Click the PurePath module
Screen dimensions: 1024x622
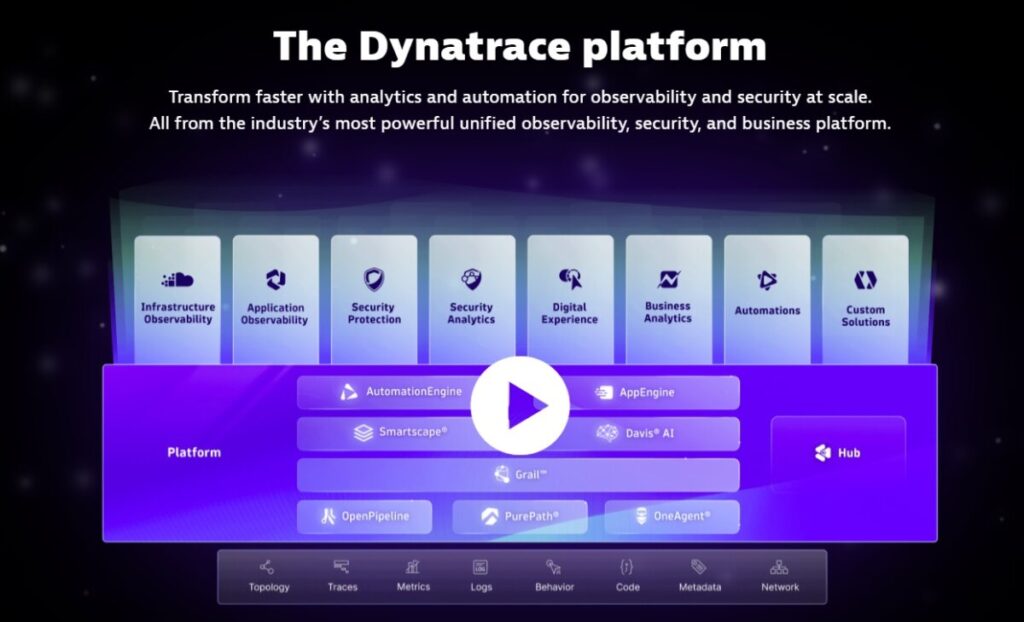pos(519,516)
